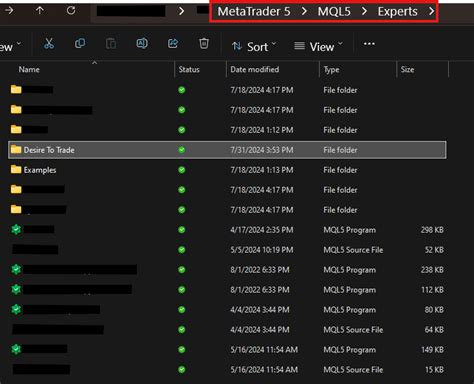Click the 80 KB size cell
This screenshot has width=474, height=384.
tap(434, 310)
